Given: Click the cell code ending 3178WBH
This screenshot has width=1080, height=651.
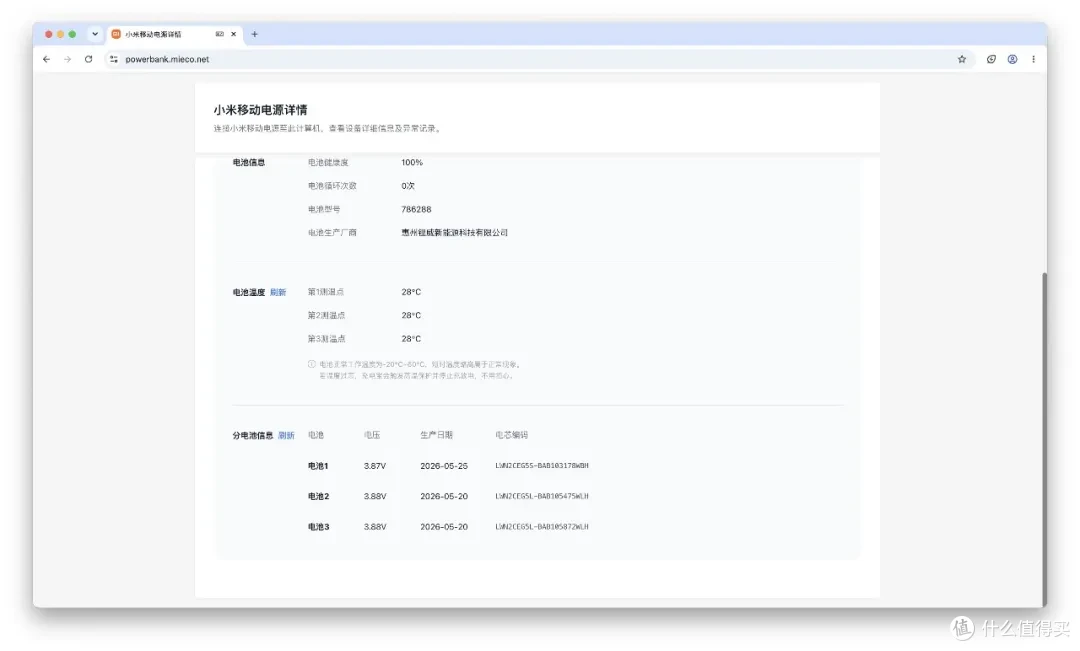Looking at the screenshot, I should pos(542,466).
